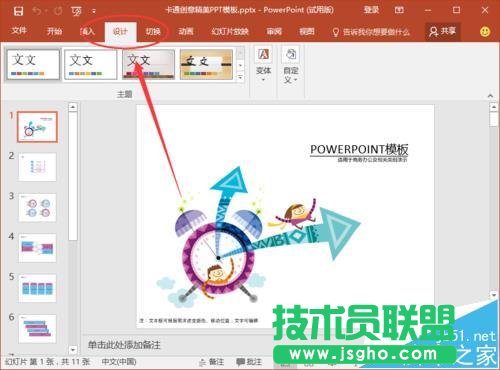Open the Customize Quick Access Toolbar arrow
The width and height of the screenshot is (500, 370).
94,11
